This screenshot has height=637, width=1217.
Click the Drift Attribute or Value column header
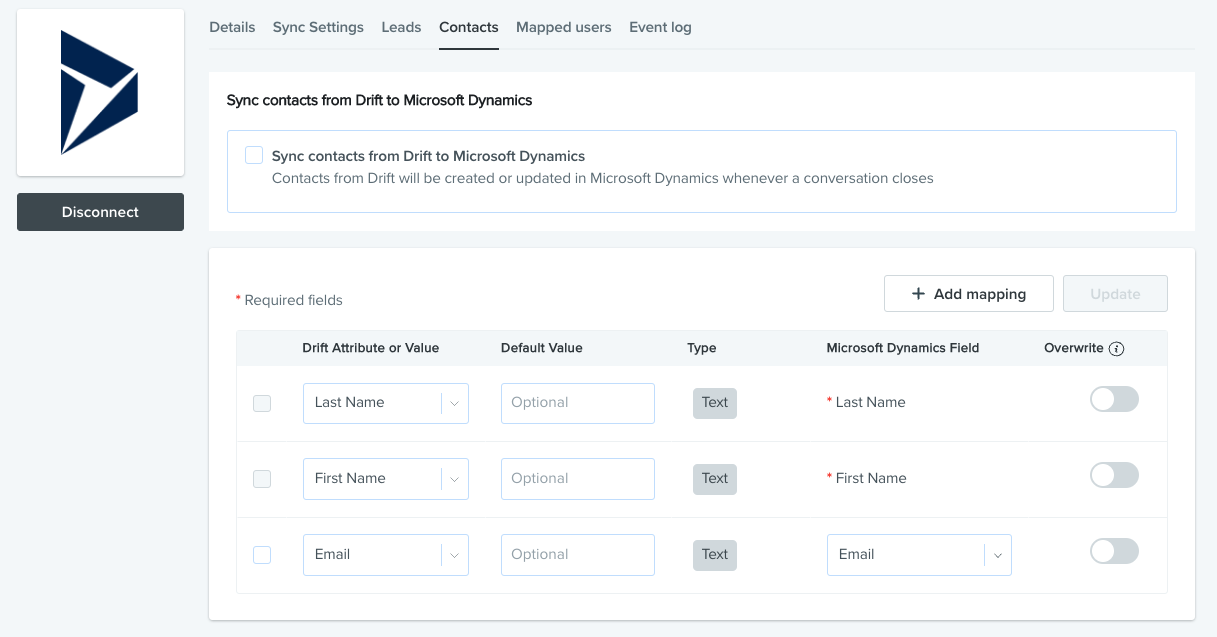371,349
